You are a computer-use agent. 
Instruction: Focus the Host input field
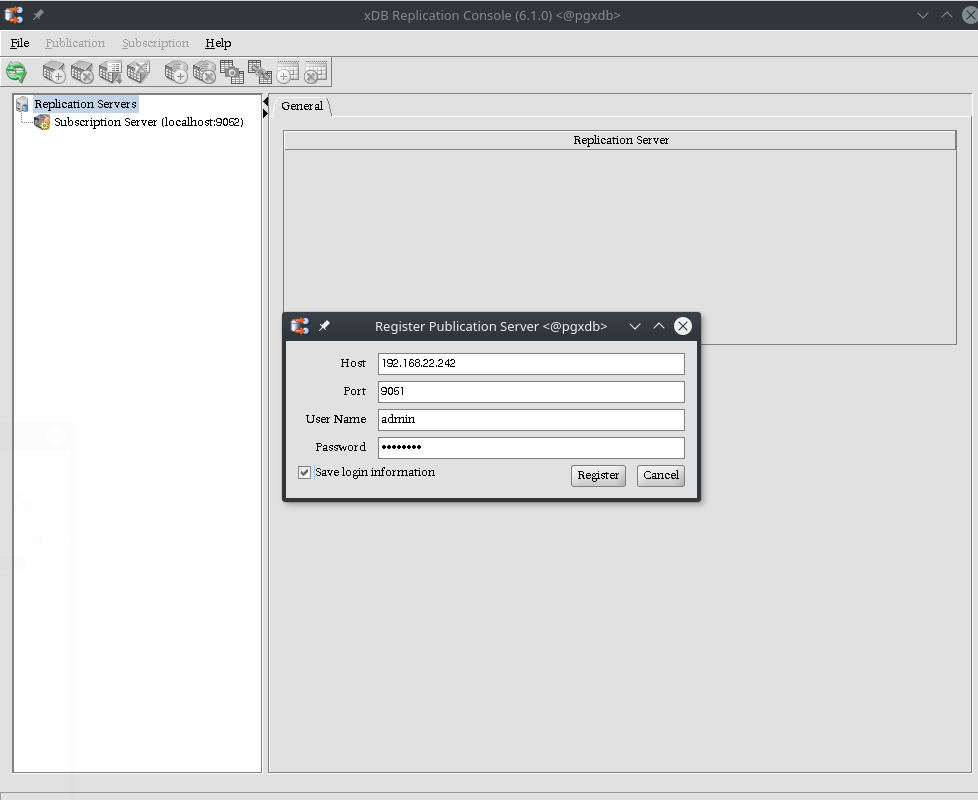(x=531, y=364)
